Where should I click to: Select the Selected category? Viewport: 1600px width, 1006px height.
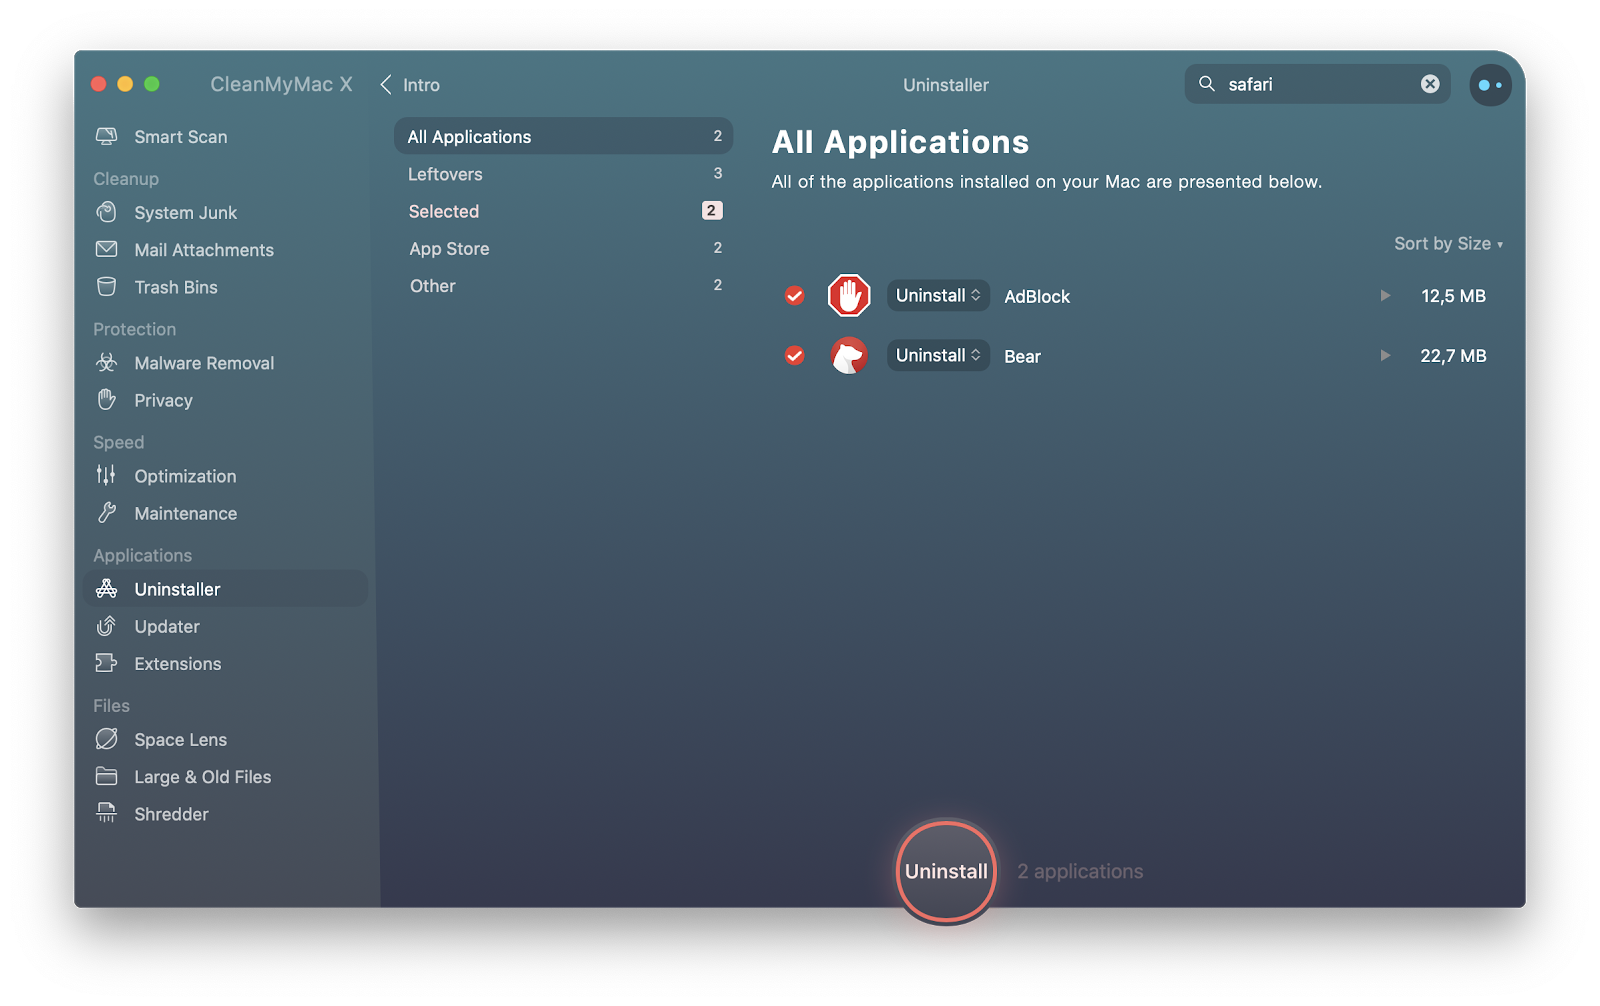[x=563, y=211]
